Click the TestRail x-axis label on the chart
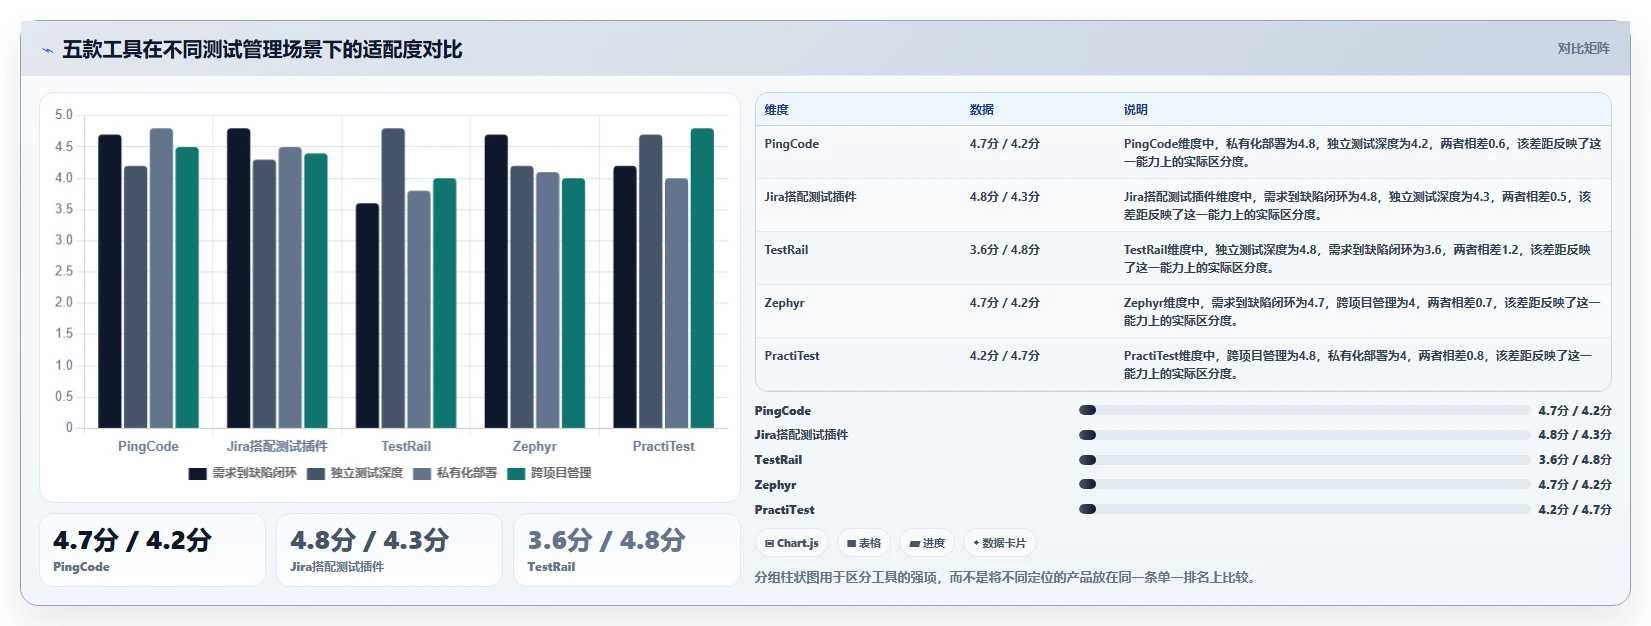Viewport: 1651px width, 626px height. [406, 446]
